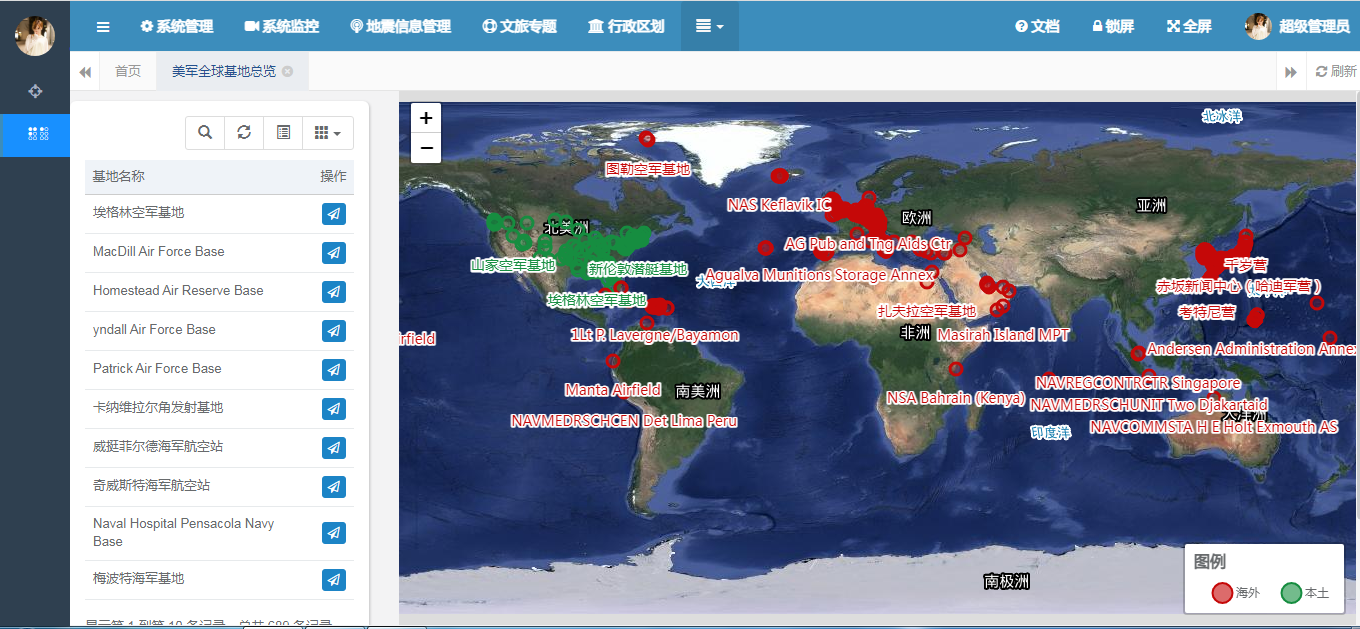Click the 考特尼营 map label
1360x629 pixels.
1207,313
